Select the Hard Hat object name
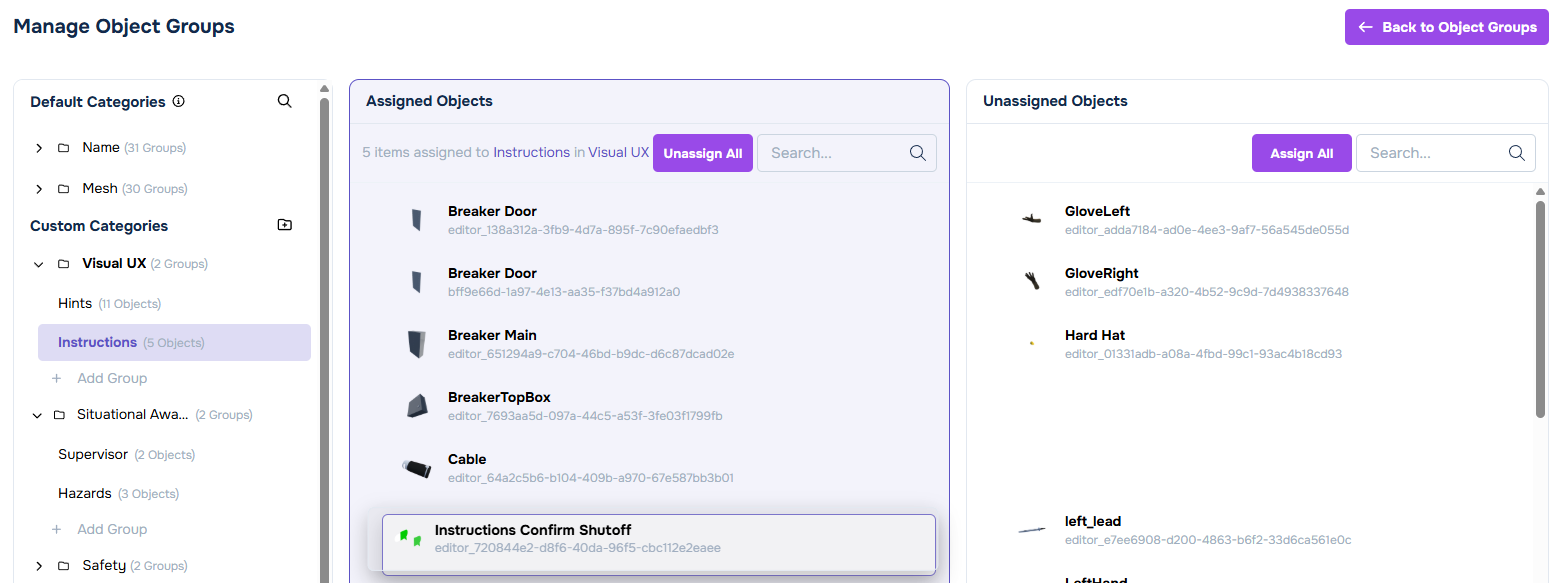This screenshot has width=1560, height=583. [1095, 335]
